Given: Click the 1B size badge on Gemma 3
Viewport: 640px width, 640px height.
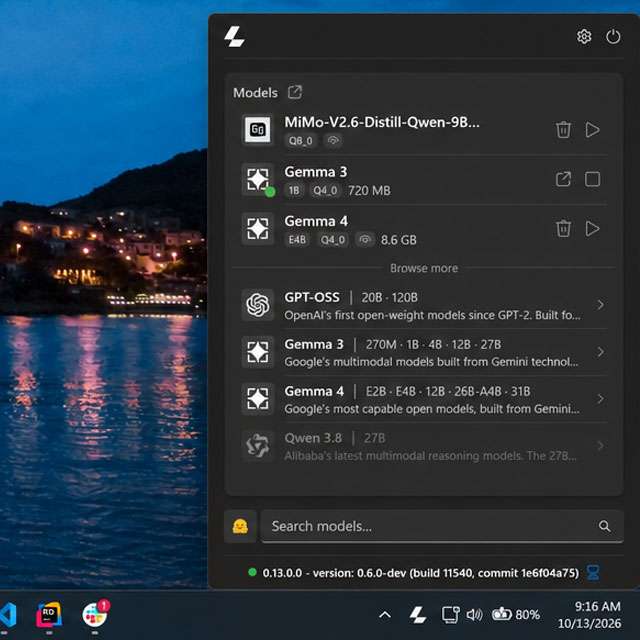Looking at the screenshot, I should (x=294, y=190).
